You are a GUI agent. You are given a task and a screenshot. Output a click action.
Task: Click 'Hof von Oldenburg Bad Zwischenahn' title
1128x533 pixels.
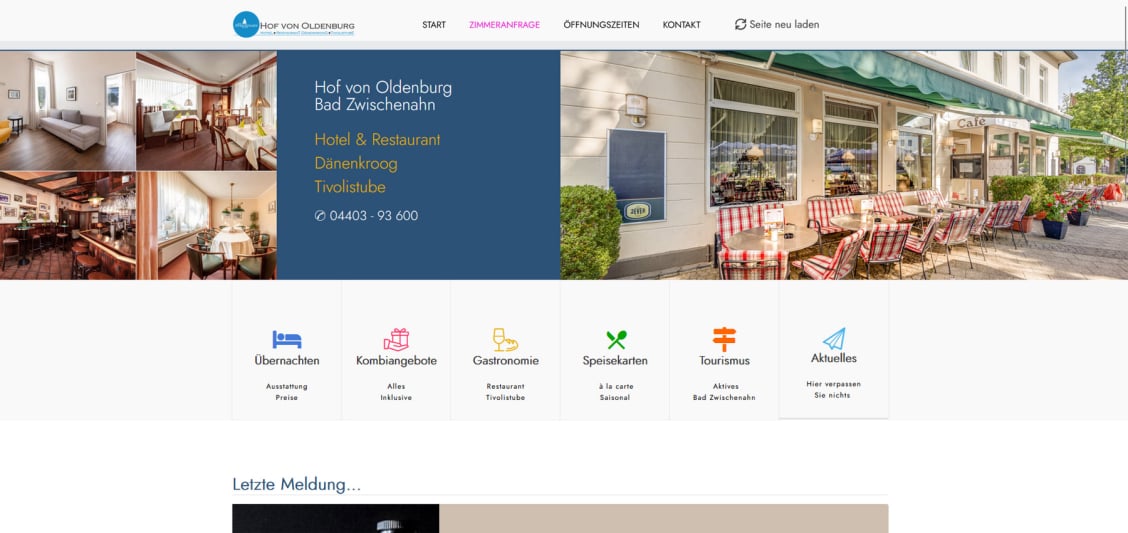(x=383, y=96)
